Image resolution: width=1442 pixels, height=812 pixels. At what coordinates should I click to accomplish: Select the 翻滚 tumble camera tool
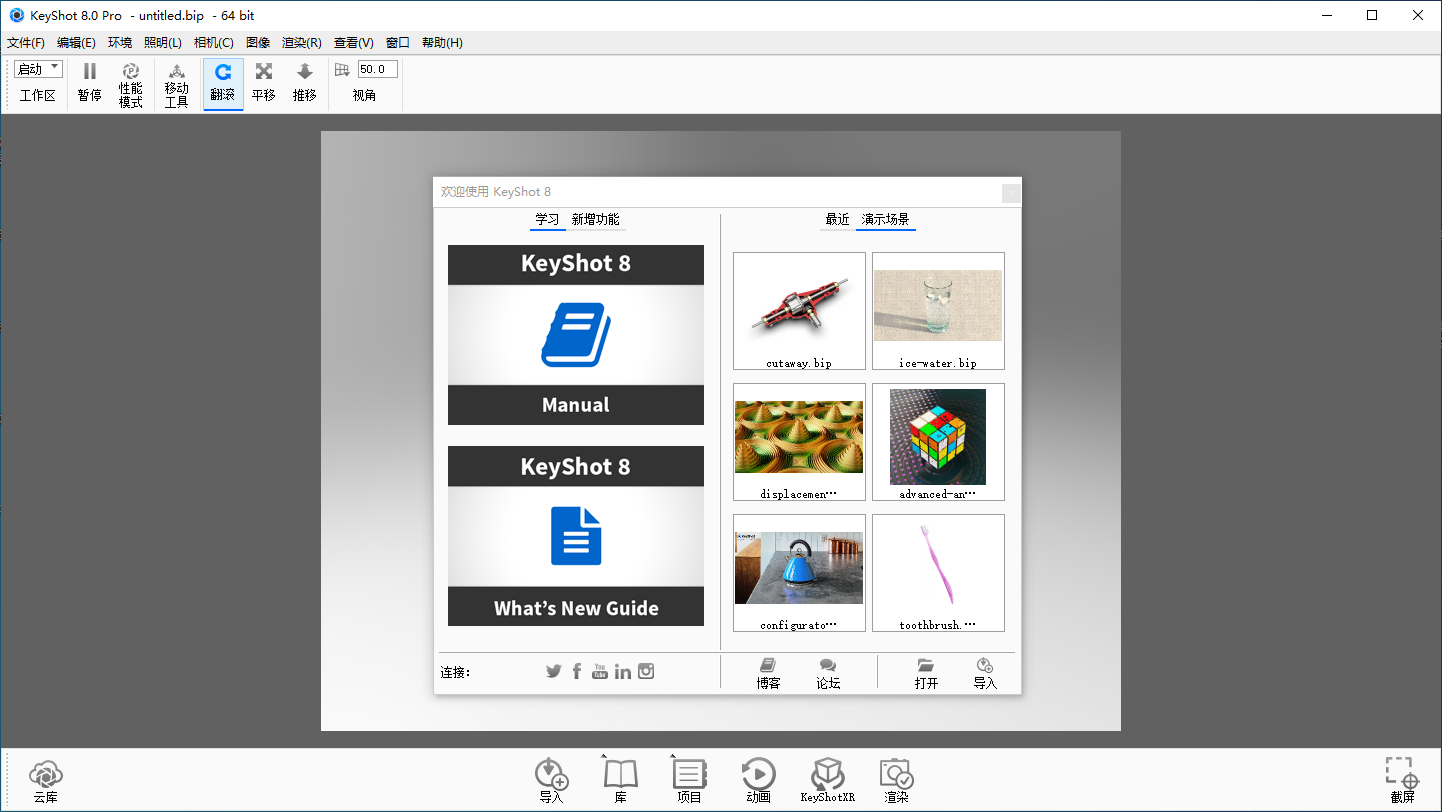tap(223, 83)
